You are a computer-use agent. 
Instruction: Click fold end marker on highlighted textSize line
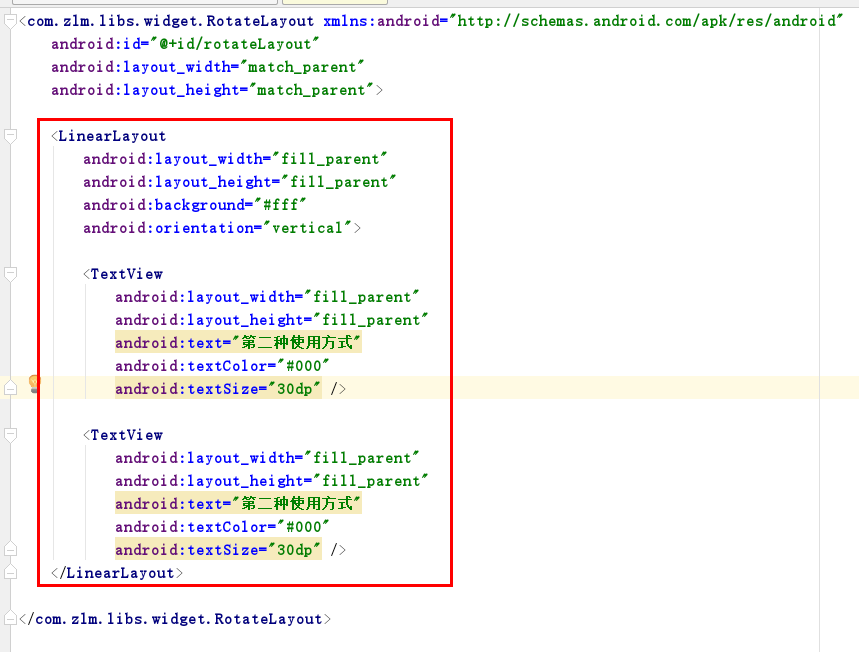10,388
